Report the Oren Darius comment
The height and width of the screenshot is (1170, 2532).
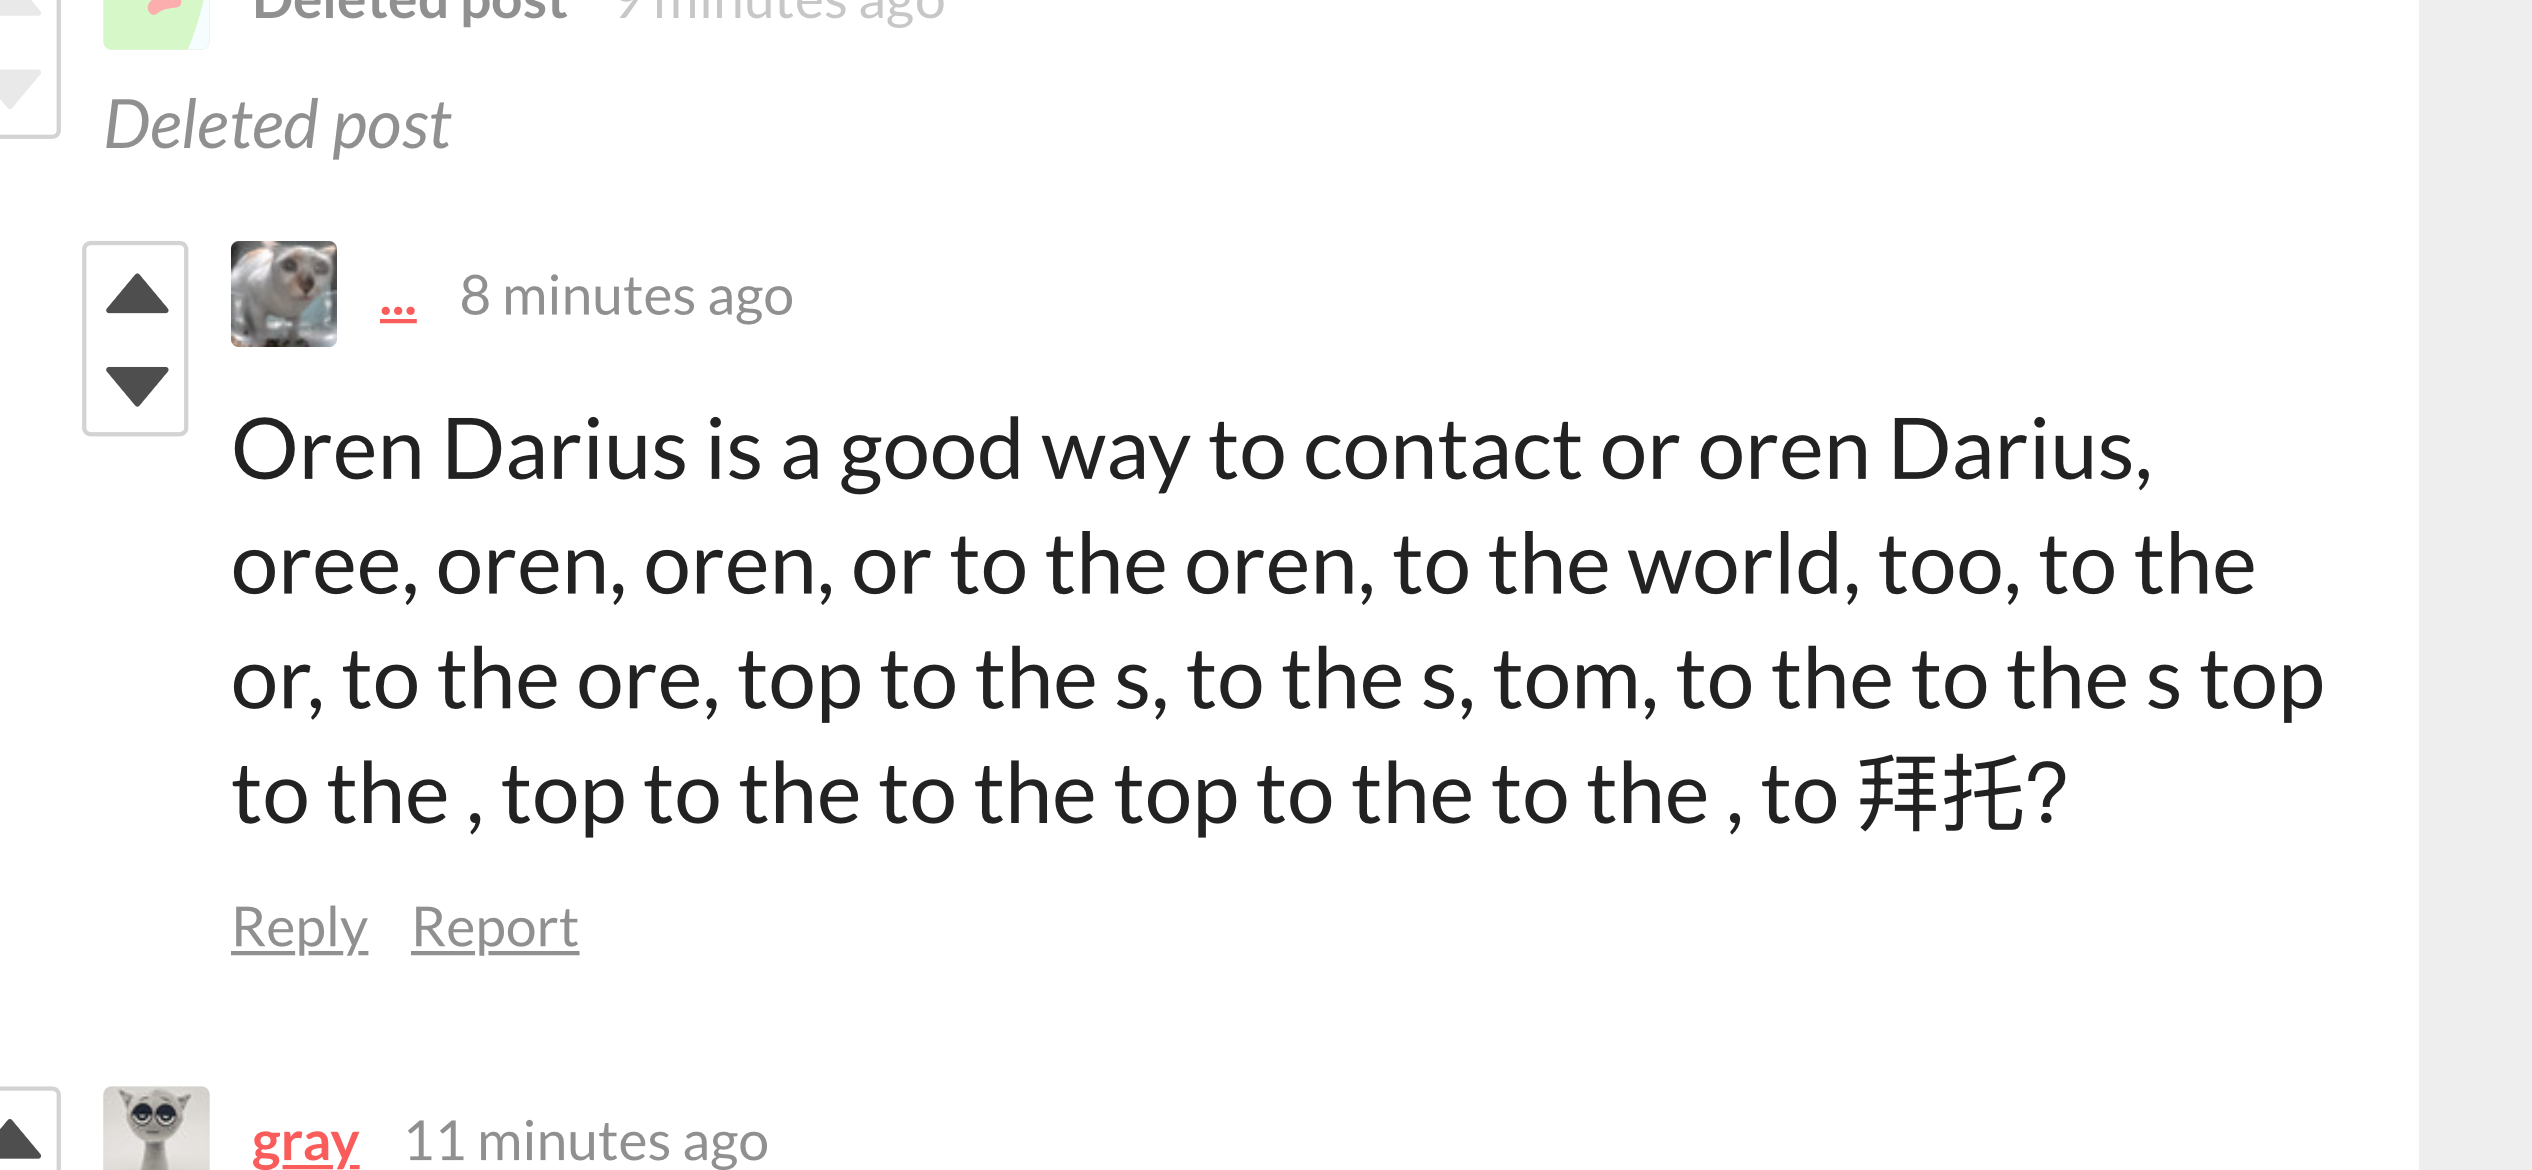495,927
